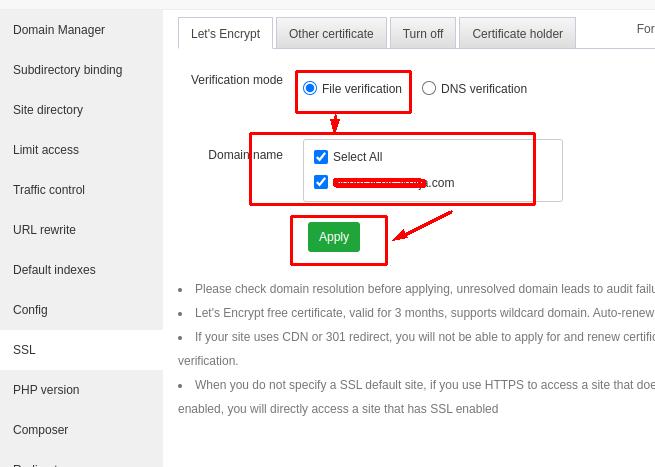Click the SSL sidebar item
Image resolution: width=655 pixels, height=467 pixels.
coord(24,350)
